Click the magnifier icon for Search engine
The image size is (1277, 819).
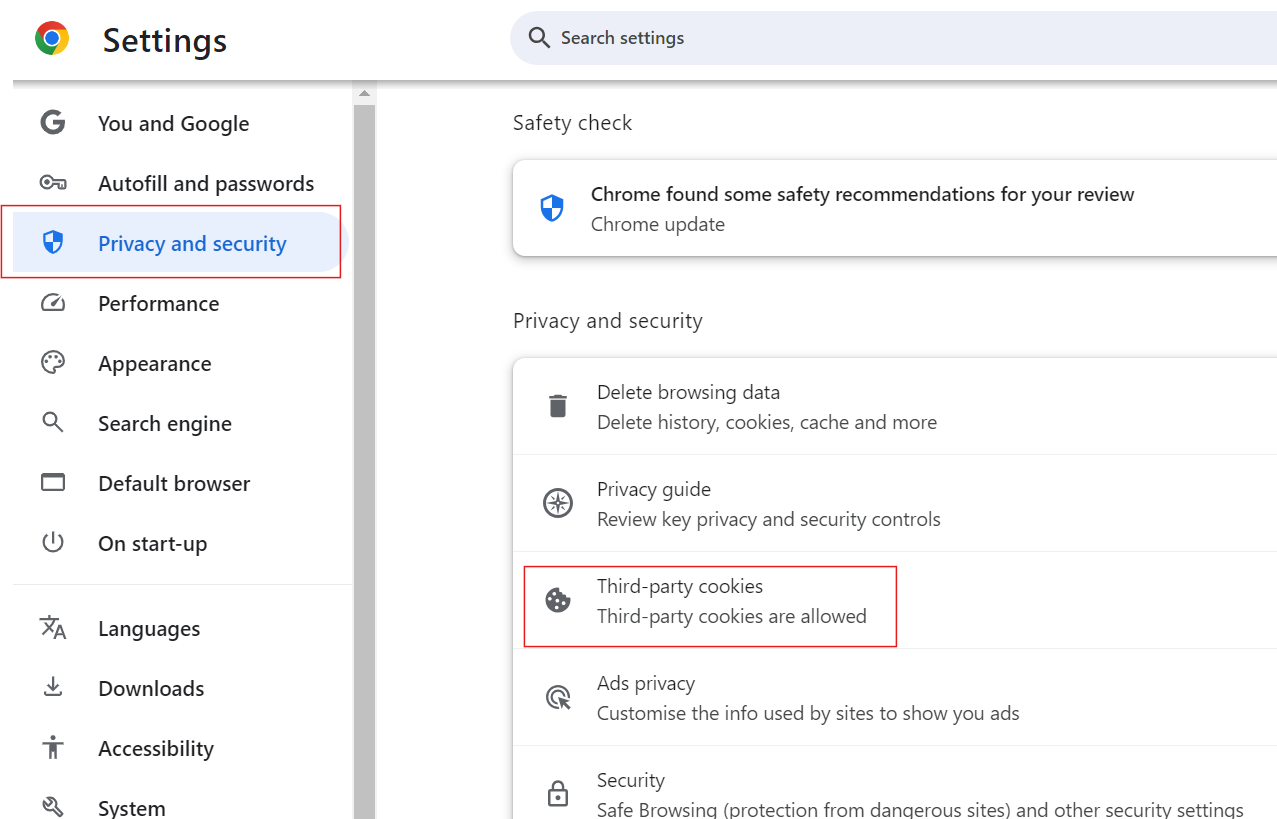[x=52, y=422]
